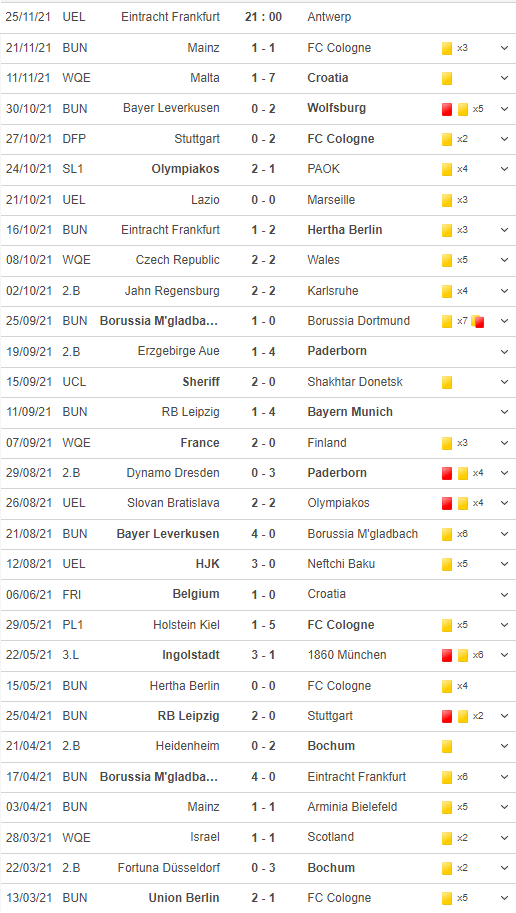Click the yellow card icon in the Mainz vs FC Cologne 21/11/21 row
516x913 pixels.
point(447,48)
